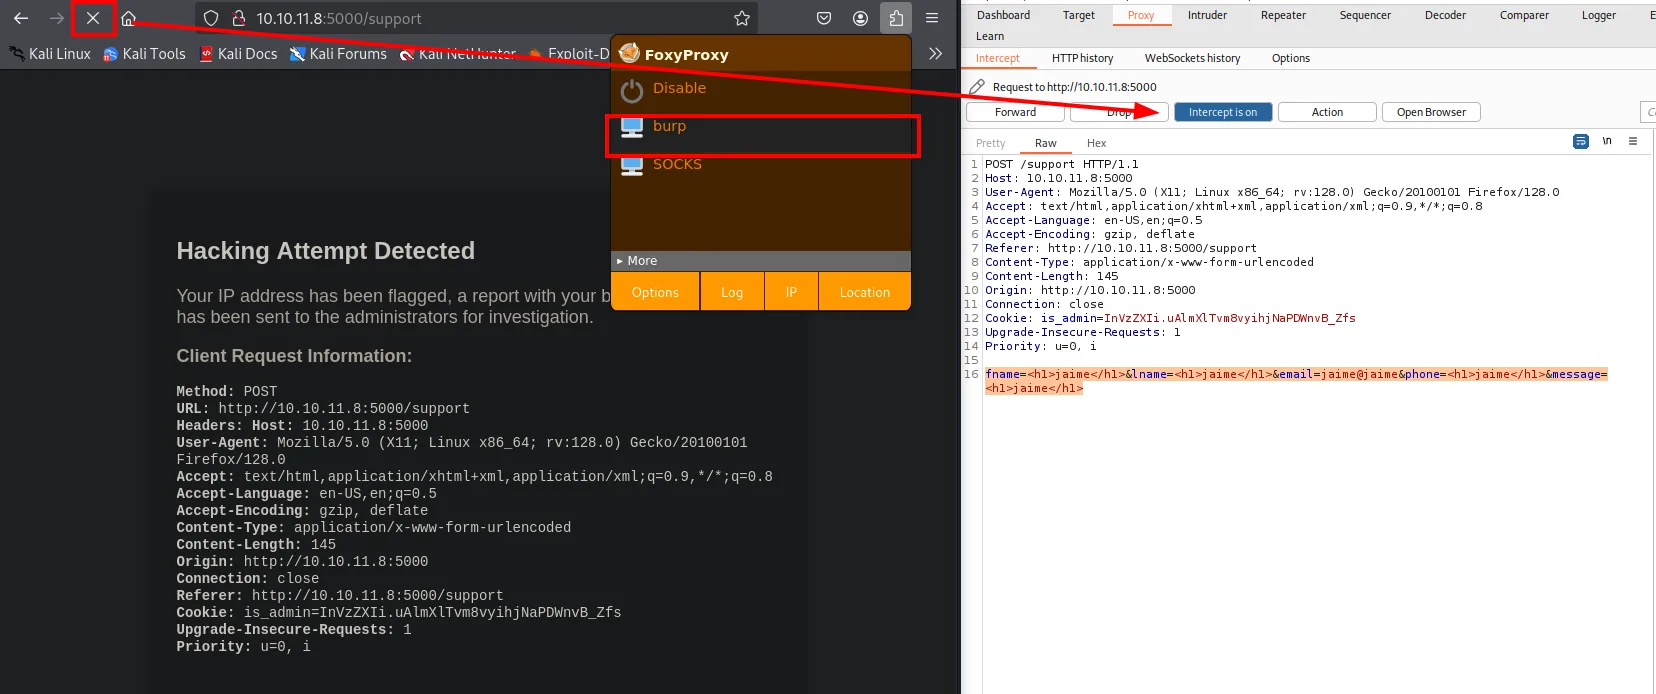This screenshot has height=694, width=1656.
Task: Toggle the non-printable characters \n icon
Action: (x=1607, y=141)
